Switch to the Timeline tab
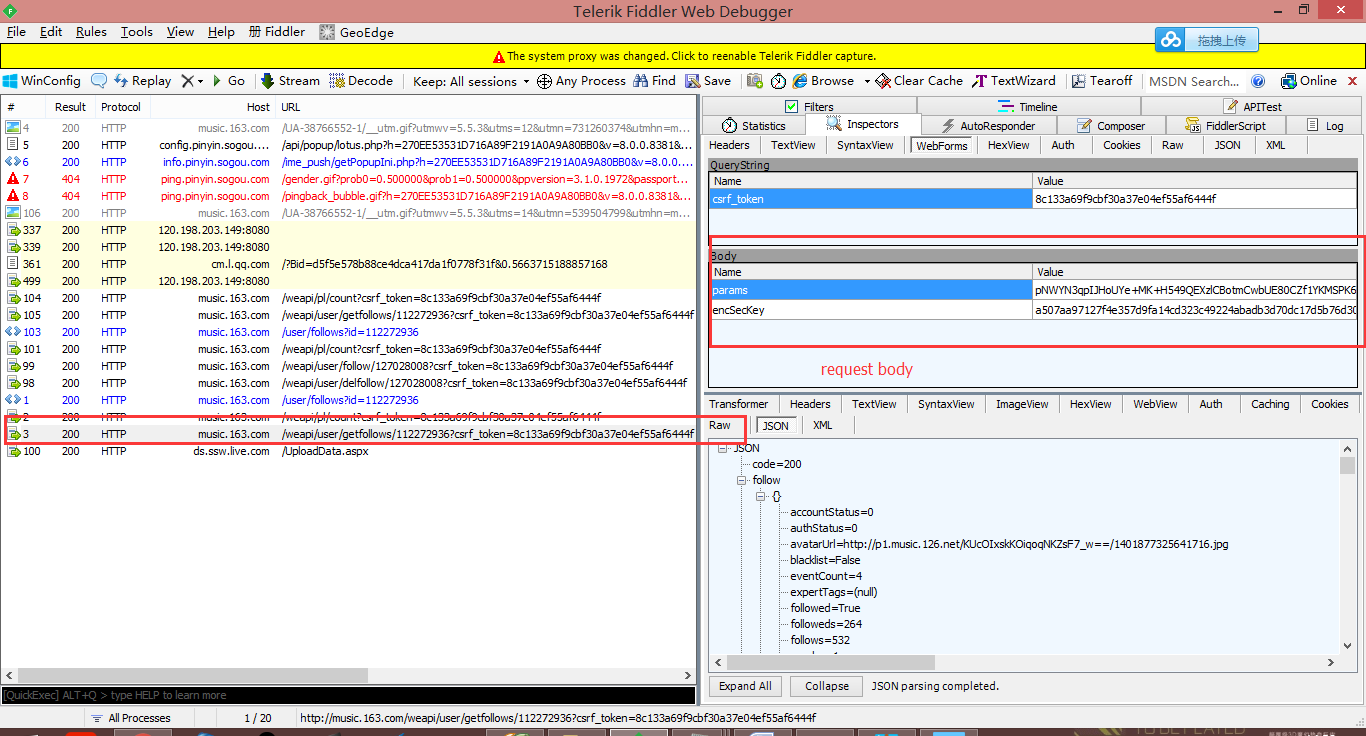 (x=1028, y=106)
